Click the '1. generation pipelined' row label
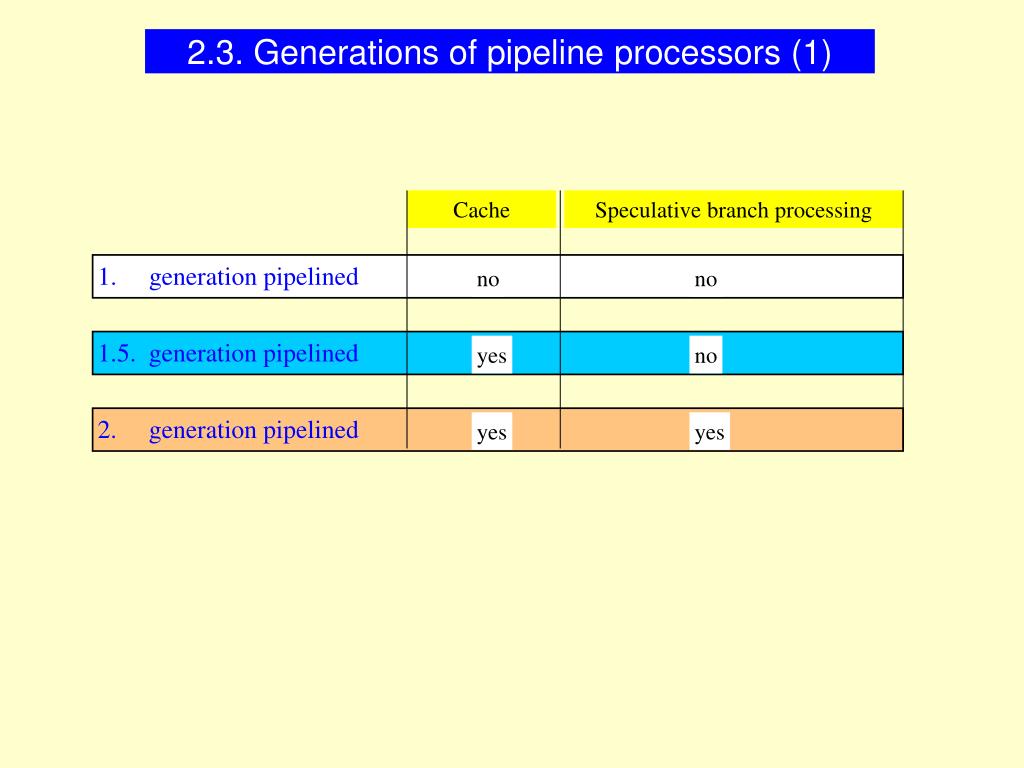 tap(229, 277)
